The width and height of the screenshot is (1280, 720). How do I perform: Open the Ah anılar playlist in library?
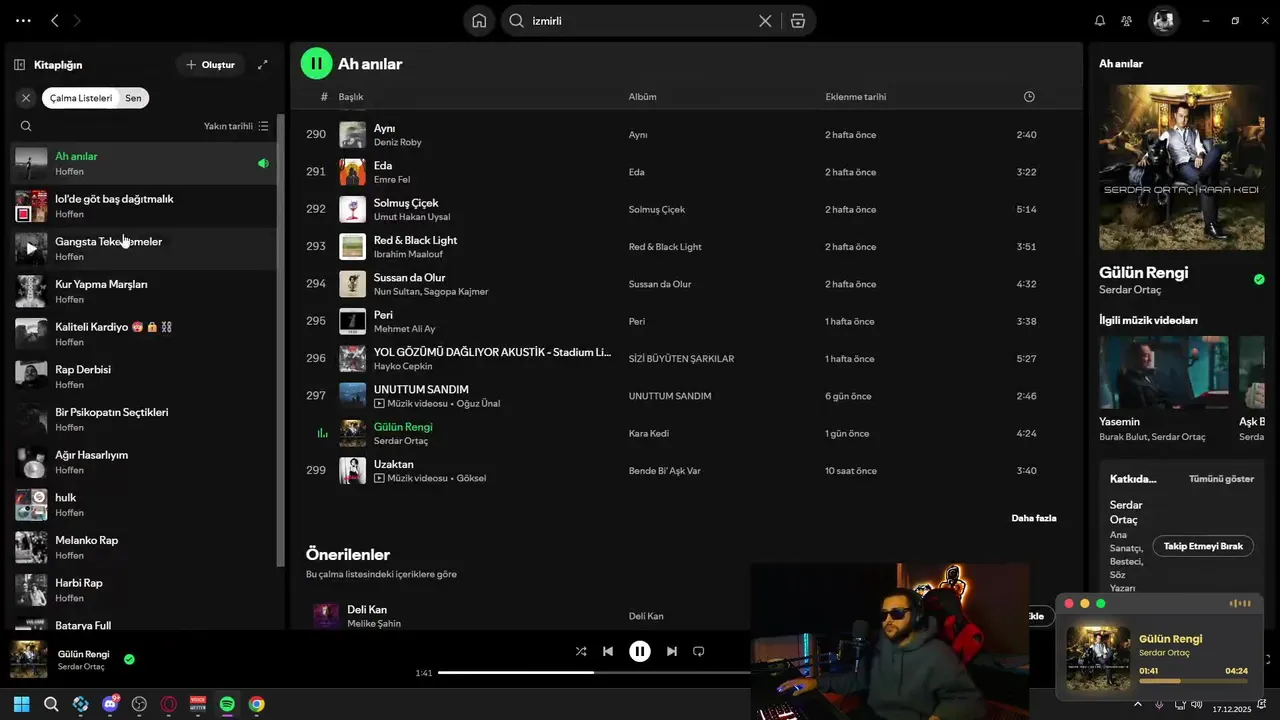145,163
